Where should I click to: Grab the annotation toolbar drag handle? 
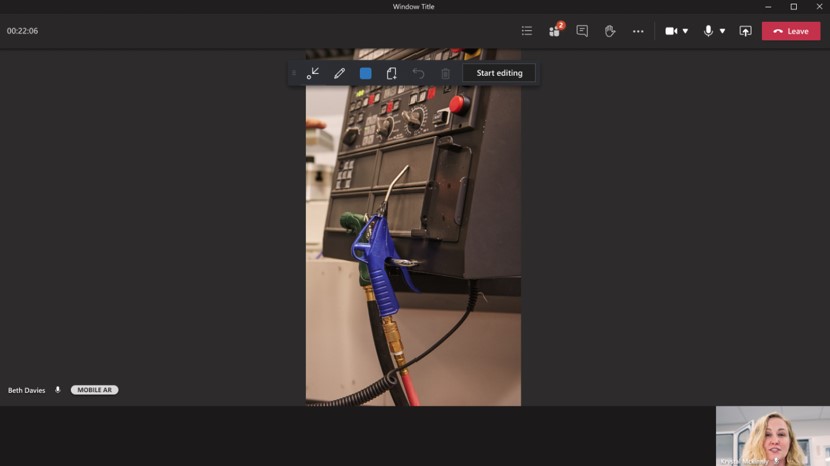coord(294,73)
